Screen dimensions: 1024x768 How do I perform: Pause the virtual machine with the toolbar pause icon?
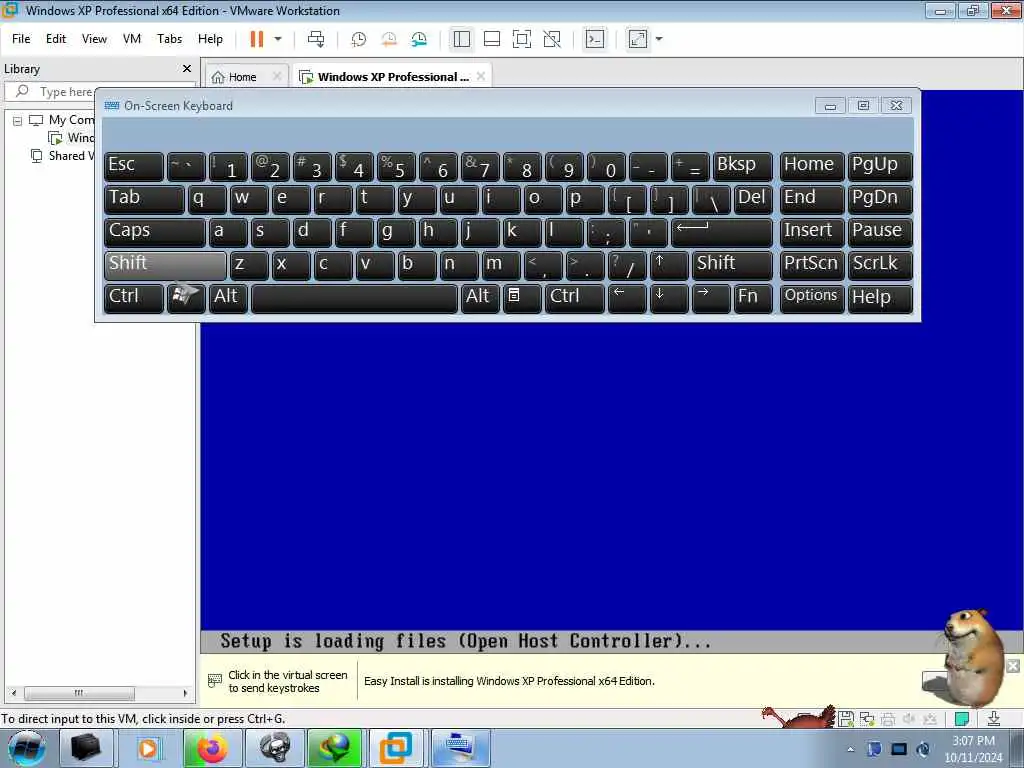tap(257, 39)
